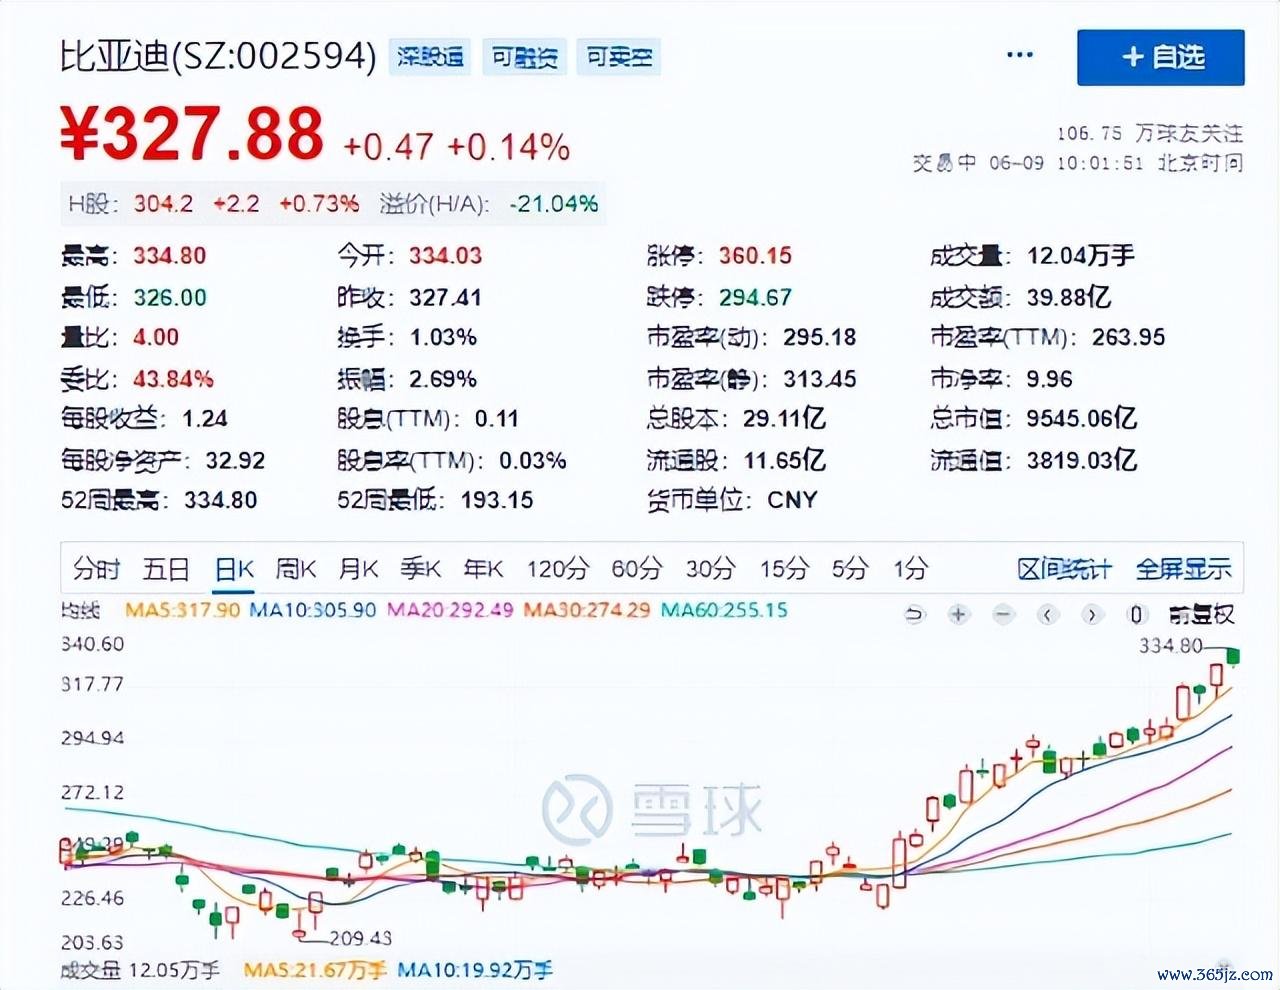The image size is (1280, 990).
Task: Click the 最高 value 334.80 in the stats grid
Action: (x=170, y=255)
